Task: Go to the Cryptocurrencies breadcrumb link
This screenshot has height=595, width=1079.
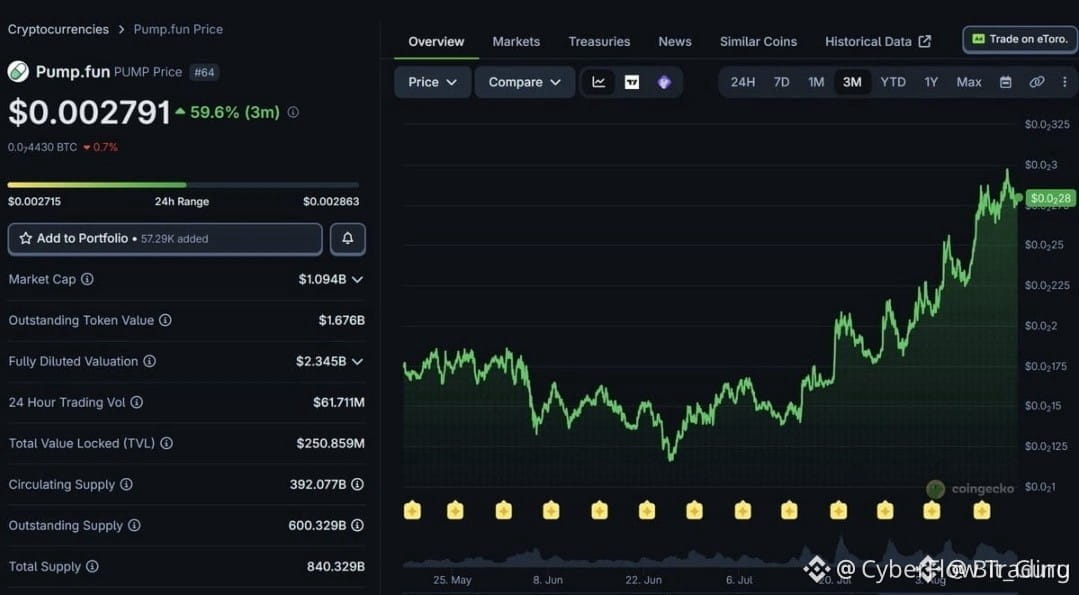Action: (58, 30)
